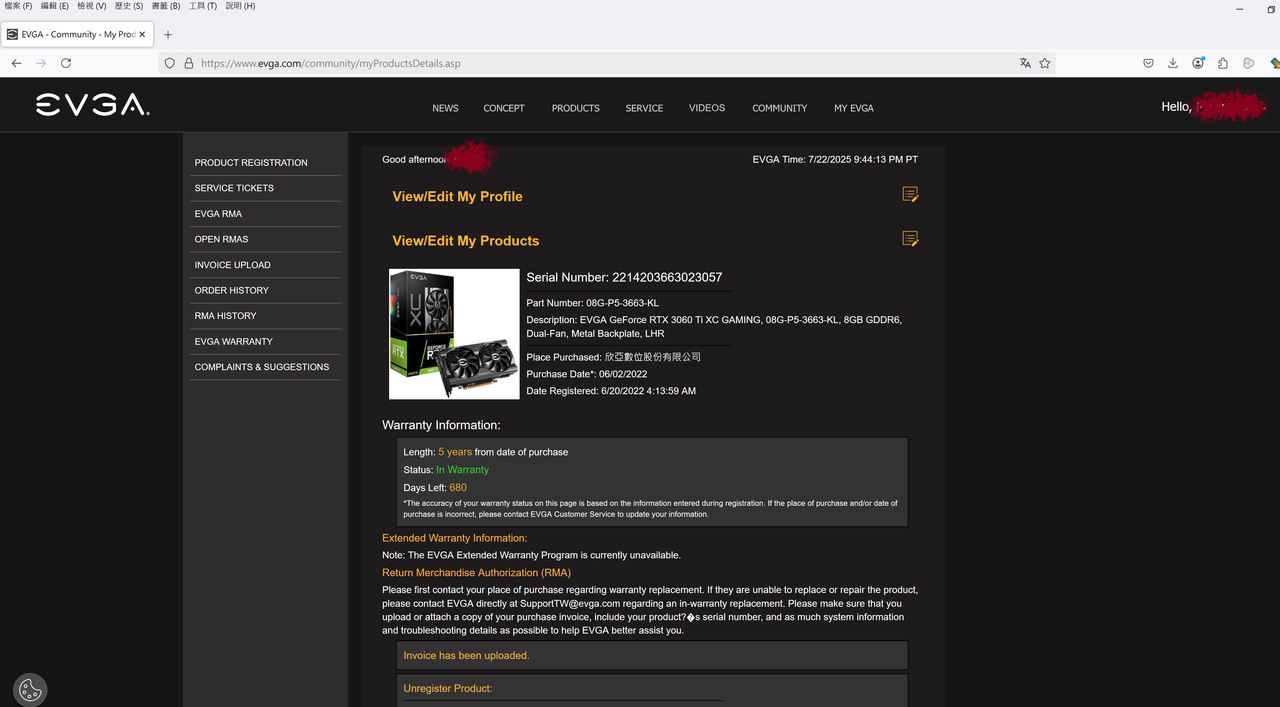Open a new browser tab
Screen dimensions: 1280x707
(168, 34)
